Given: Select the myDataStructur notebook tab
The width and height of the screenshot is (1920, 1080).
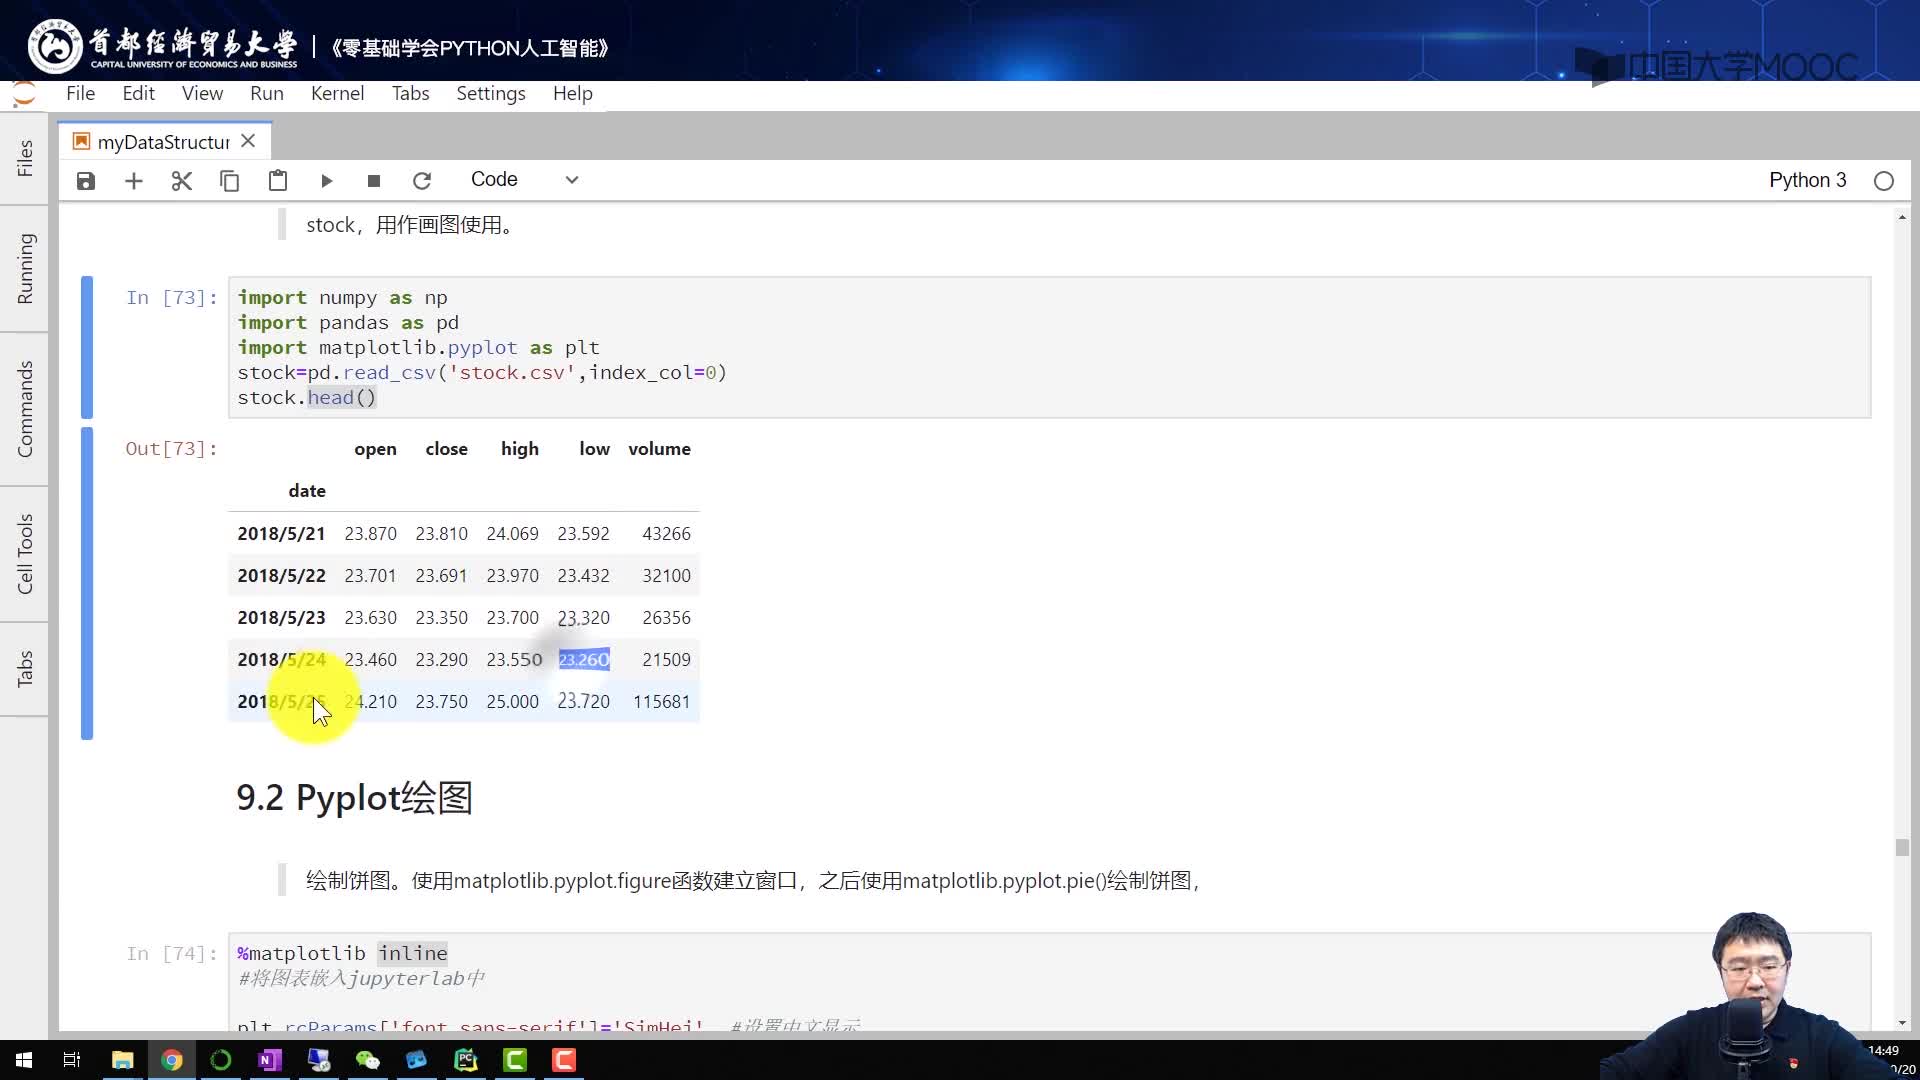Looking at the screenshot, I should click(164, 142).
